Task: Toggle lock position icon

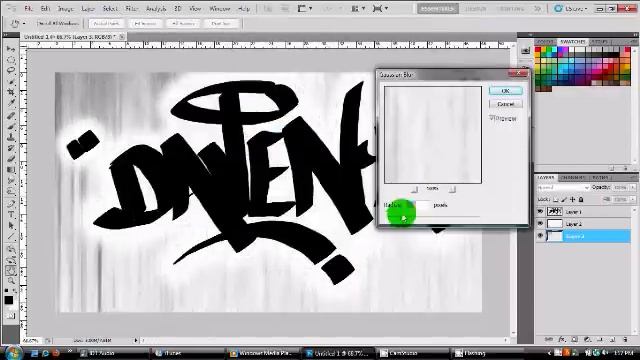Action: pyautogui.click(x=572, y=200)
